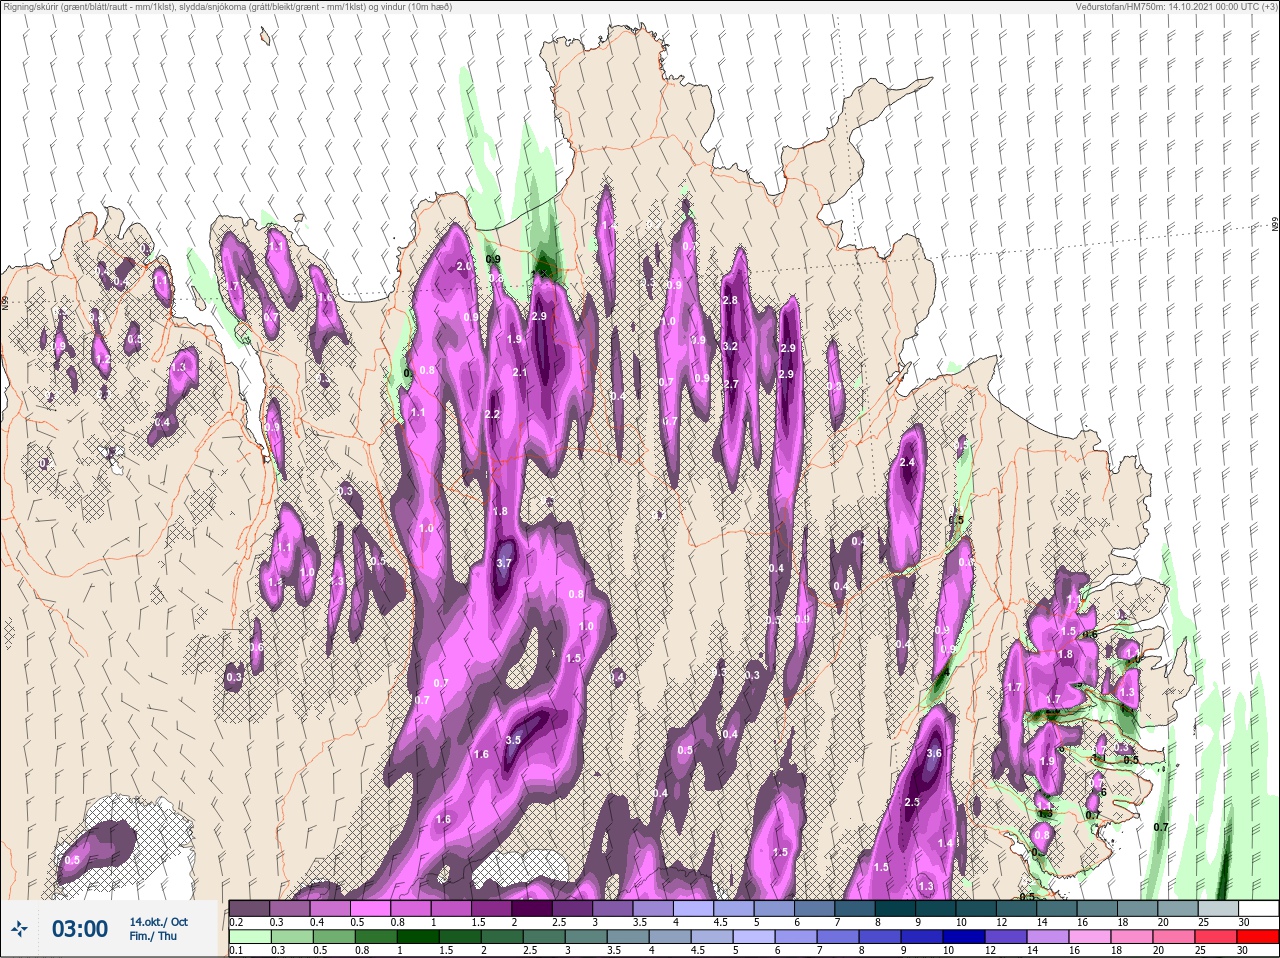Select the first dark purple 0.2 swatch in upper legend
Viewport: 1280px width, 958px height.
pos(249,908)
